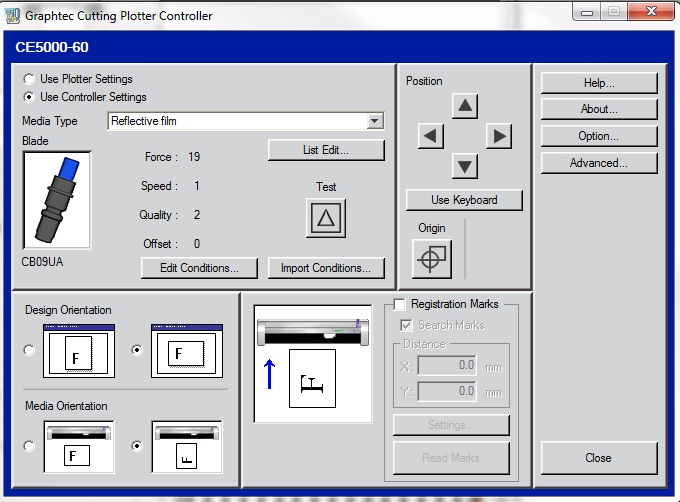
Task: Open the About dialog
Action: coord(599,109)
